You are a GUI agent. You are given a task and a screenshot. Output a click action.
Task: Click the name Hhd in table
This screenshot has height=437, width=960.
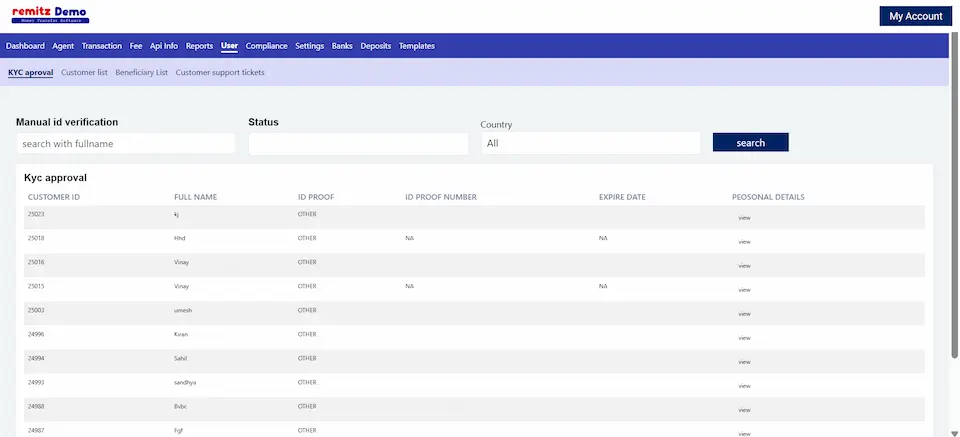pyautogui.click(x=179, y=237)
